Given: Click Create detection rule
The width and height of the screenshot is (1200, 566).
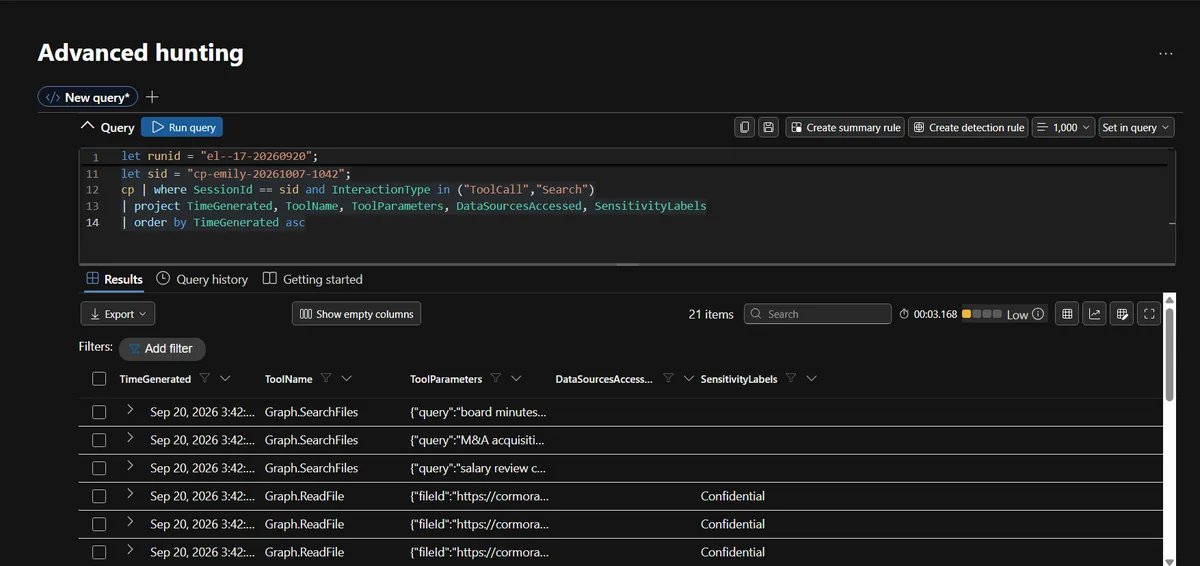Looking at the screenshot, I should point(968,127).
